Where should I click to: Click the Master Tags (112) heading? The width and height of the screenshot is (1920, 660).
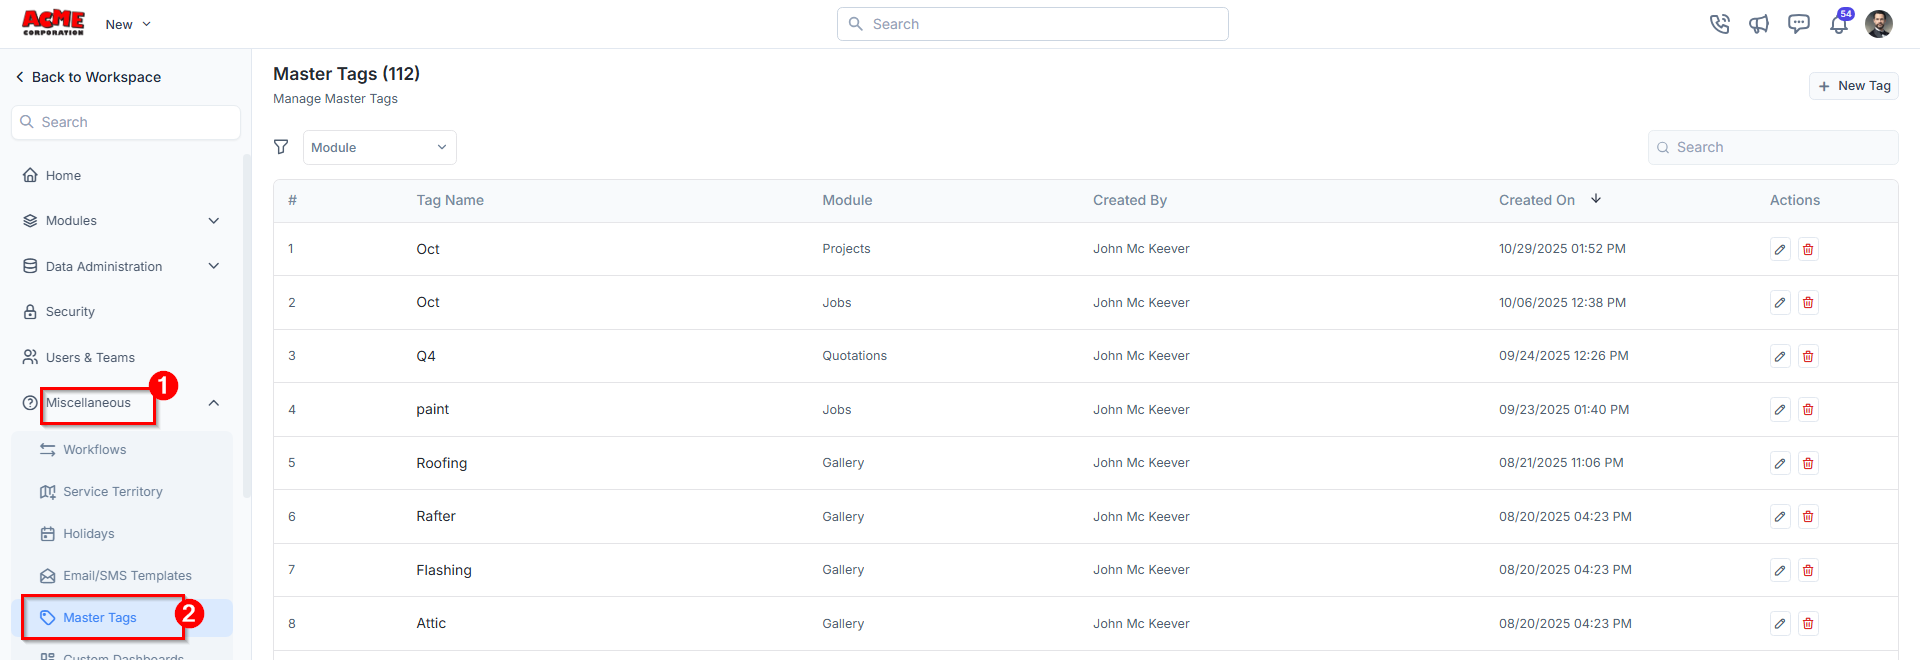pos(346,74)
